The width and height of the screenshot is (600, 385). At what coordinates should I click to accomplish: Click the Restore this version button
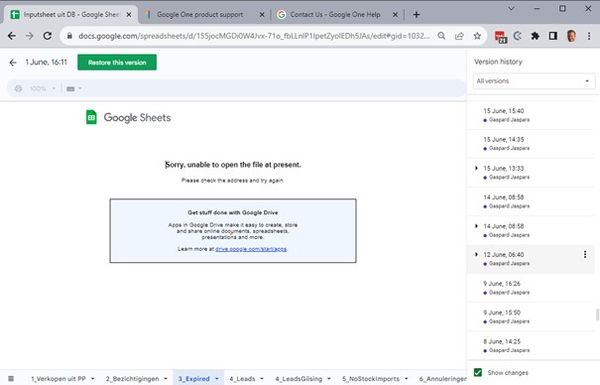coord(117,62)
